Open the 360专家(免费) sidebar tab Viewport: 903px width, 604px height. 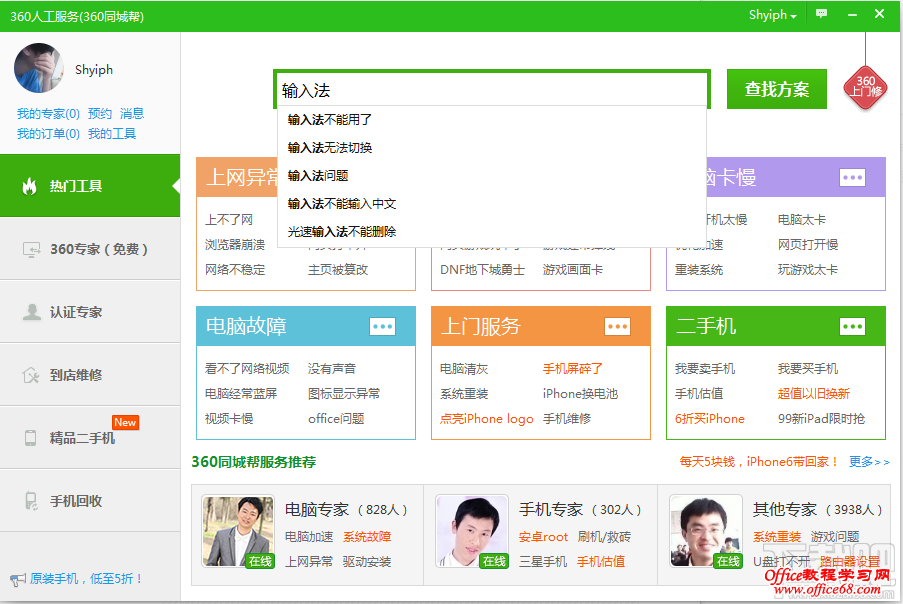coord(90,249)
